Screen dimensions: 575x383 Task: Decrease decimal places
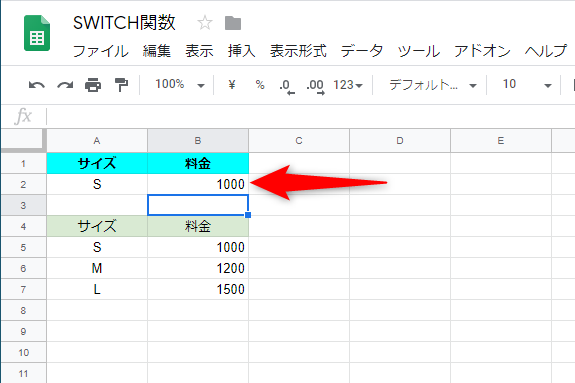pyautogui.click(x=286, y=86)
